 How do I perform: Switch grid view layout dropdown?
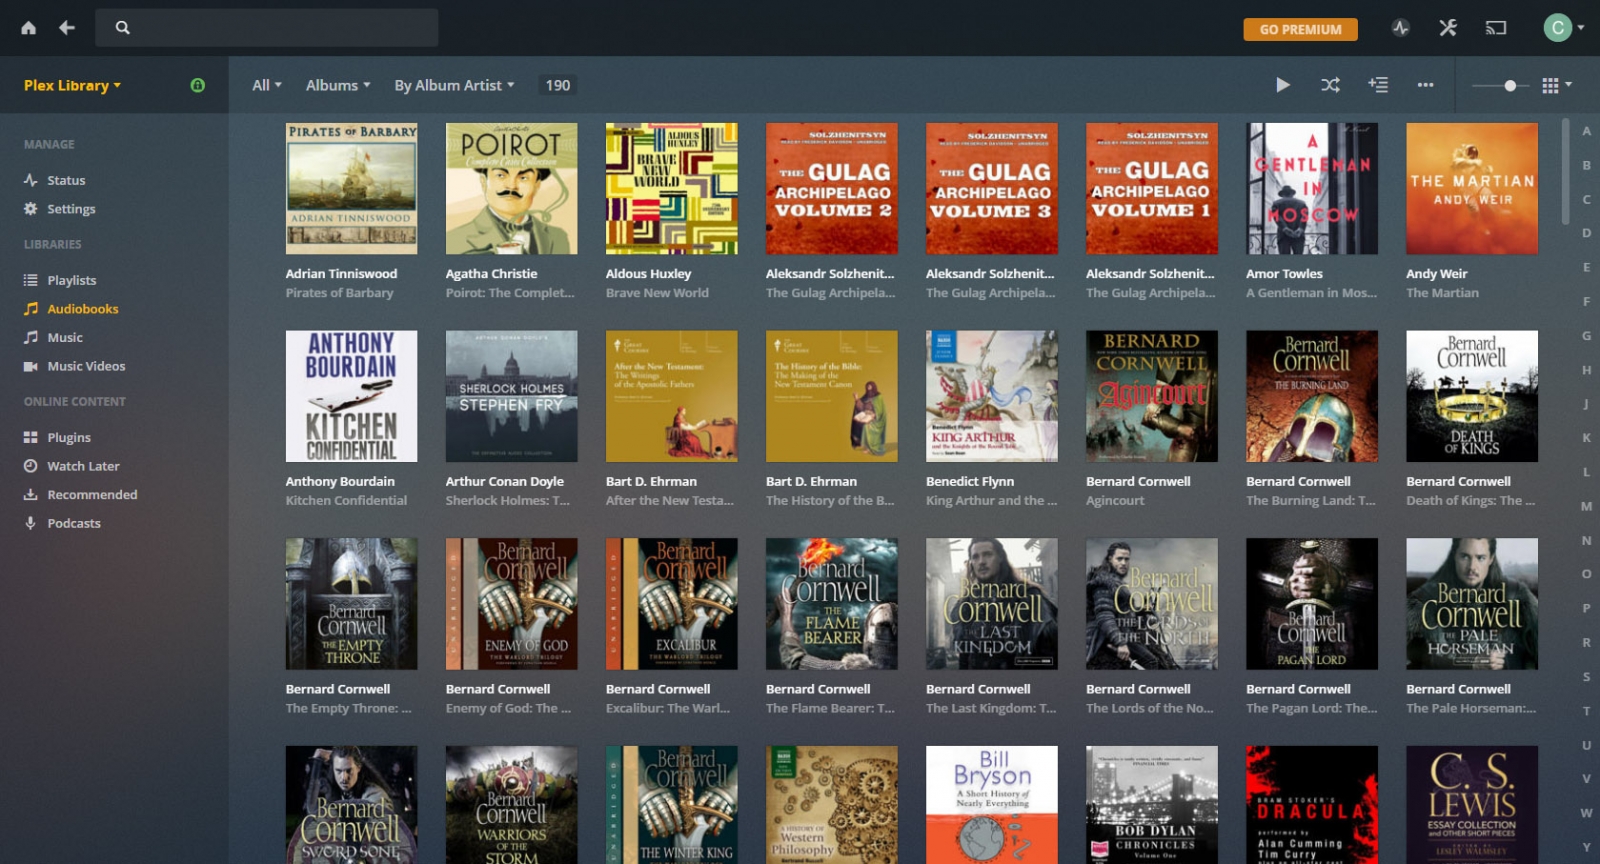pos(1556,85)
